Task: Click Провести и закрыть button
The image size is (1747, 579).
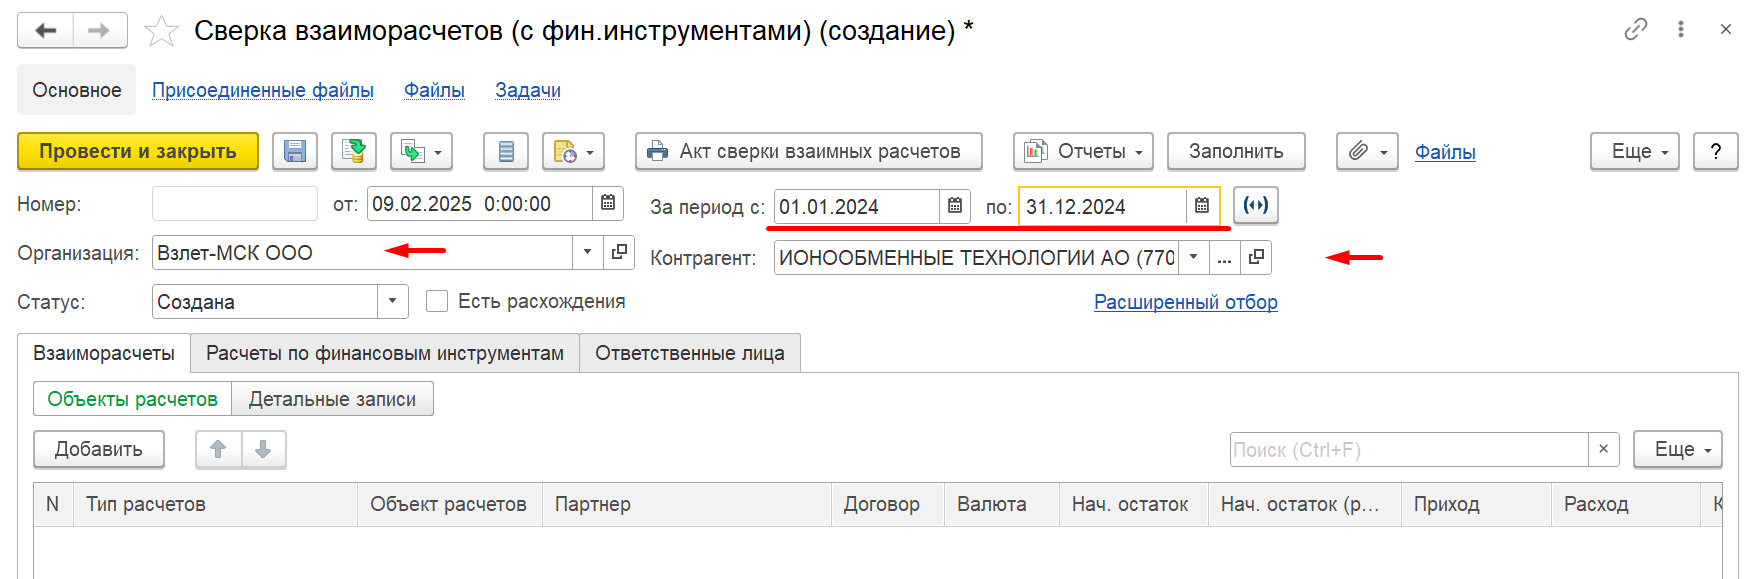Action: tap(138, 151)
